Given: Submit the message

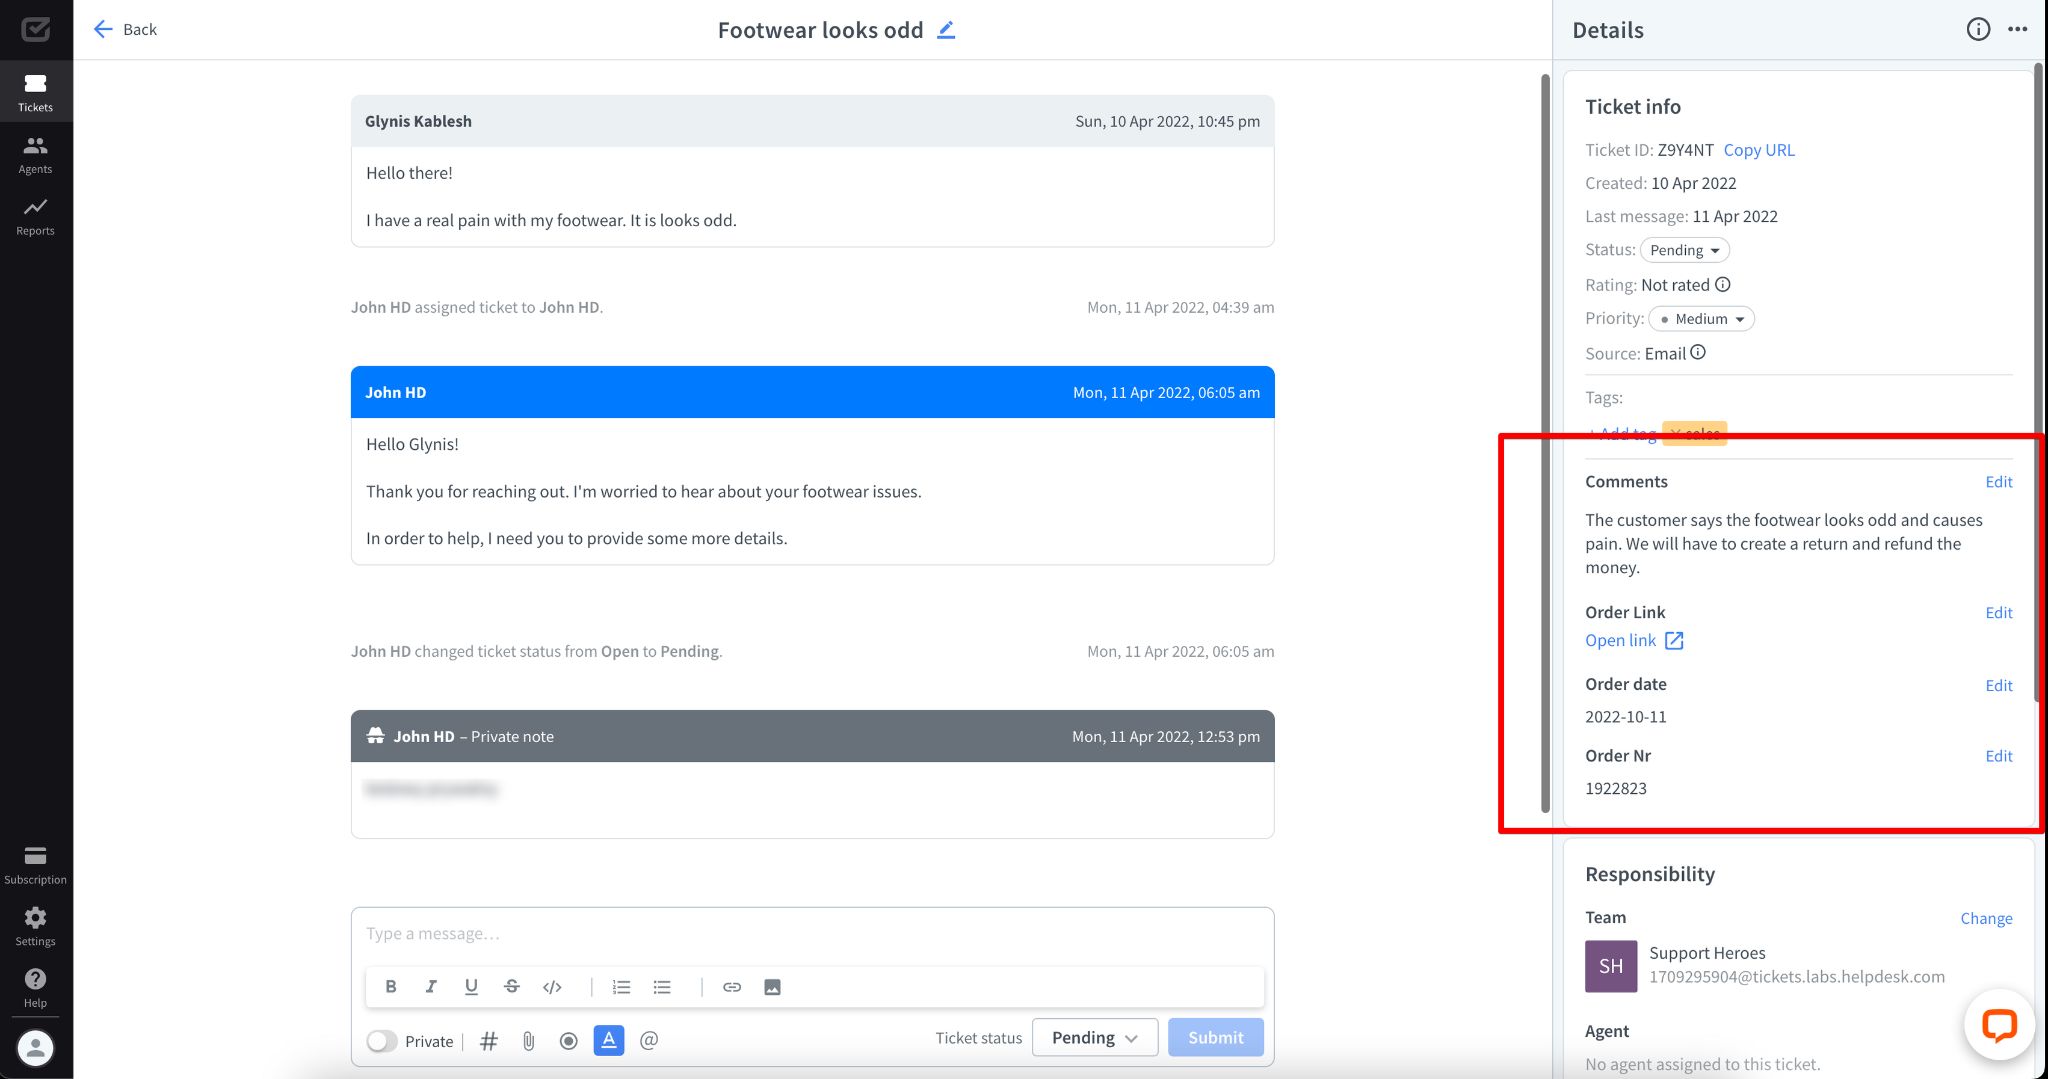Looking at the screenshot, I should point(1216,1038).
